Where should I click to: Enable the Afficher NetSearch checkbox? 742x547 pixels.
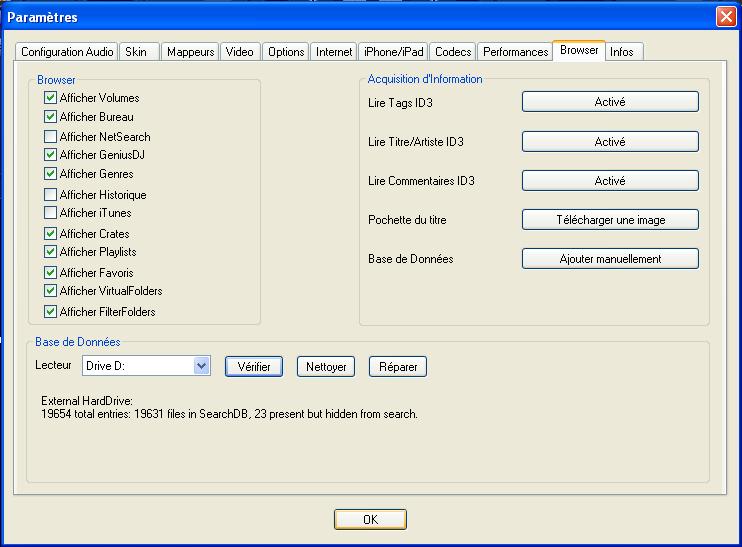[x=50, y=136]
